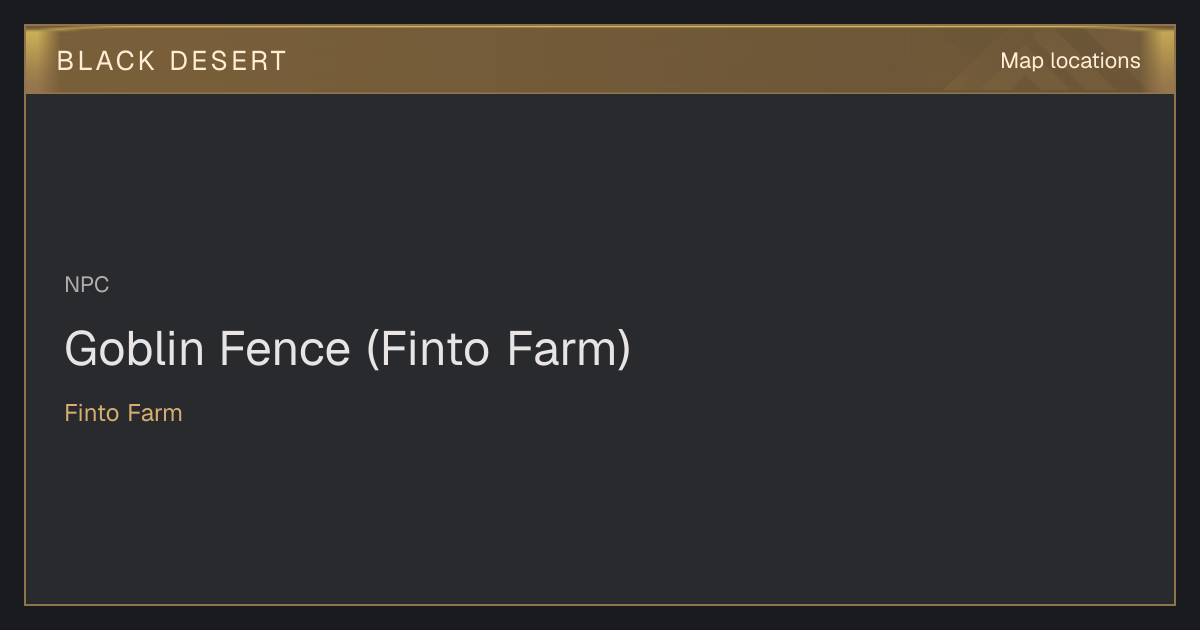
Task: Open the Map locations link
Action: point(1070,61)
